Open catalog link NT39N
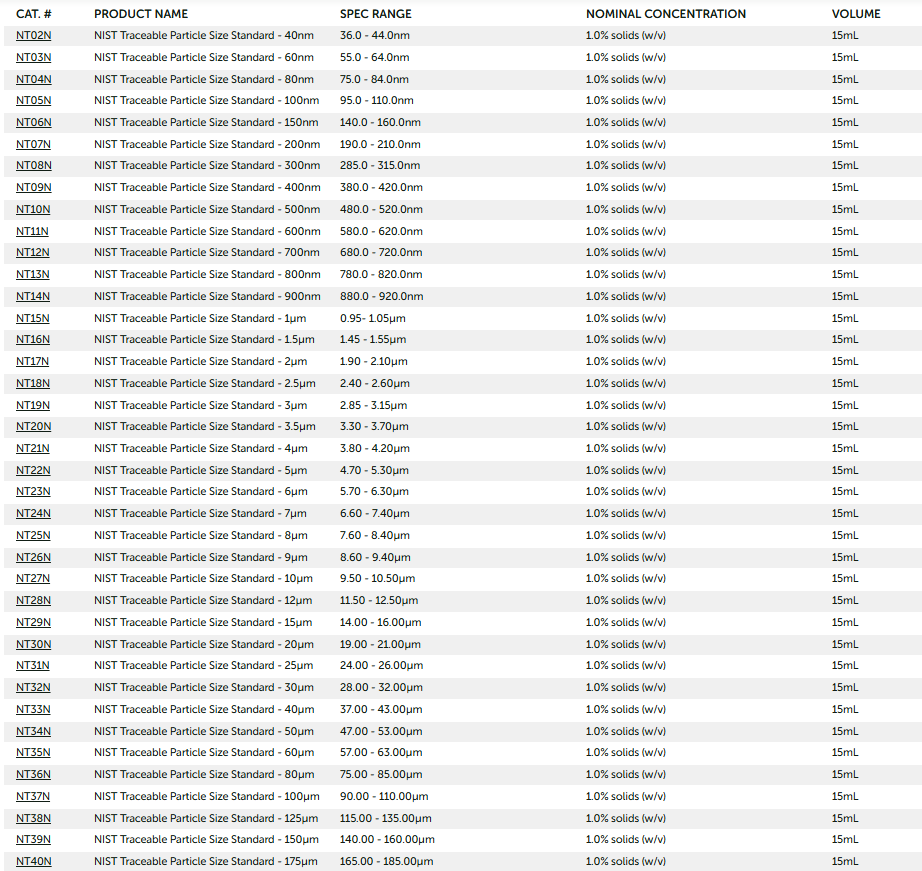Image resolution: width=922 pixels, height=871 pixels. point(34,839)
